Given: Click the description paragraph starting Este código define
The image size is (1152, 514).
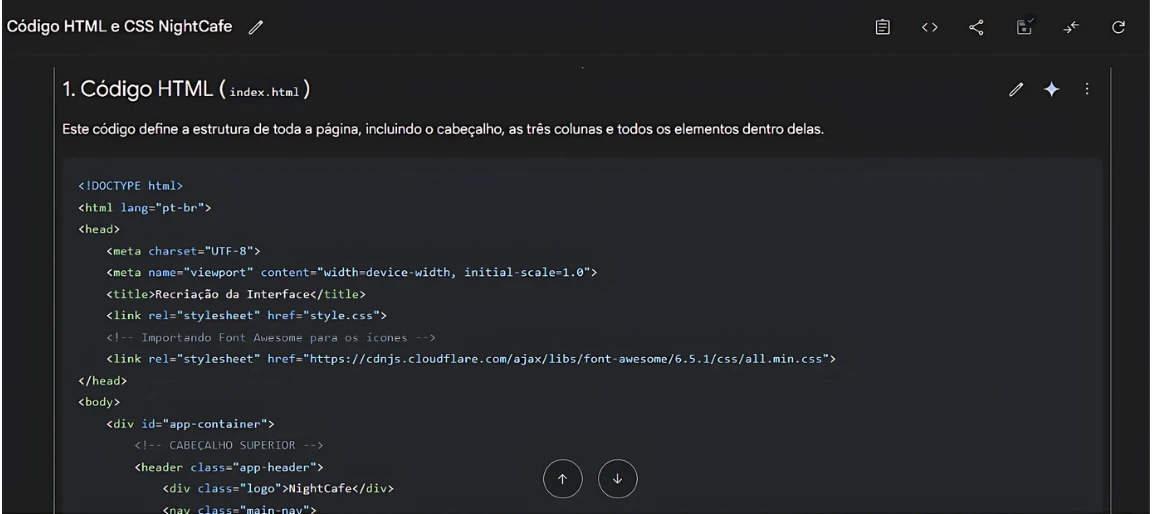Looking at the screenshot, I should [442, 130].
